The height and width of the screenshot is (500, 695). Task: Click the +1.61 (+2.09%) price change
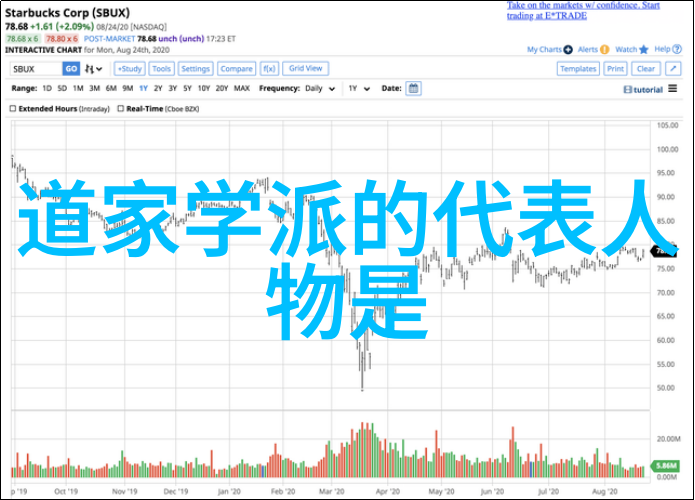pyautogui.click(x=62, y=27)
